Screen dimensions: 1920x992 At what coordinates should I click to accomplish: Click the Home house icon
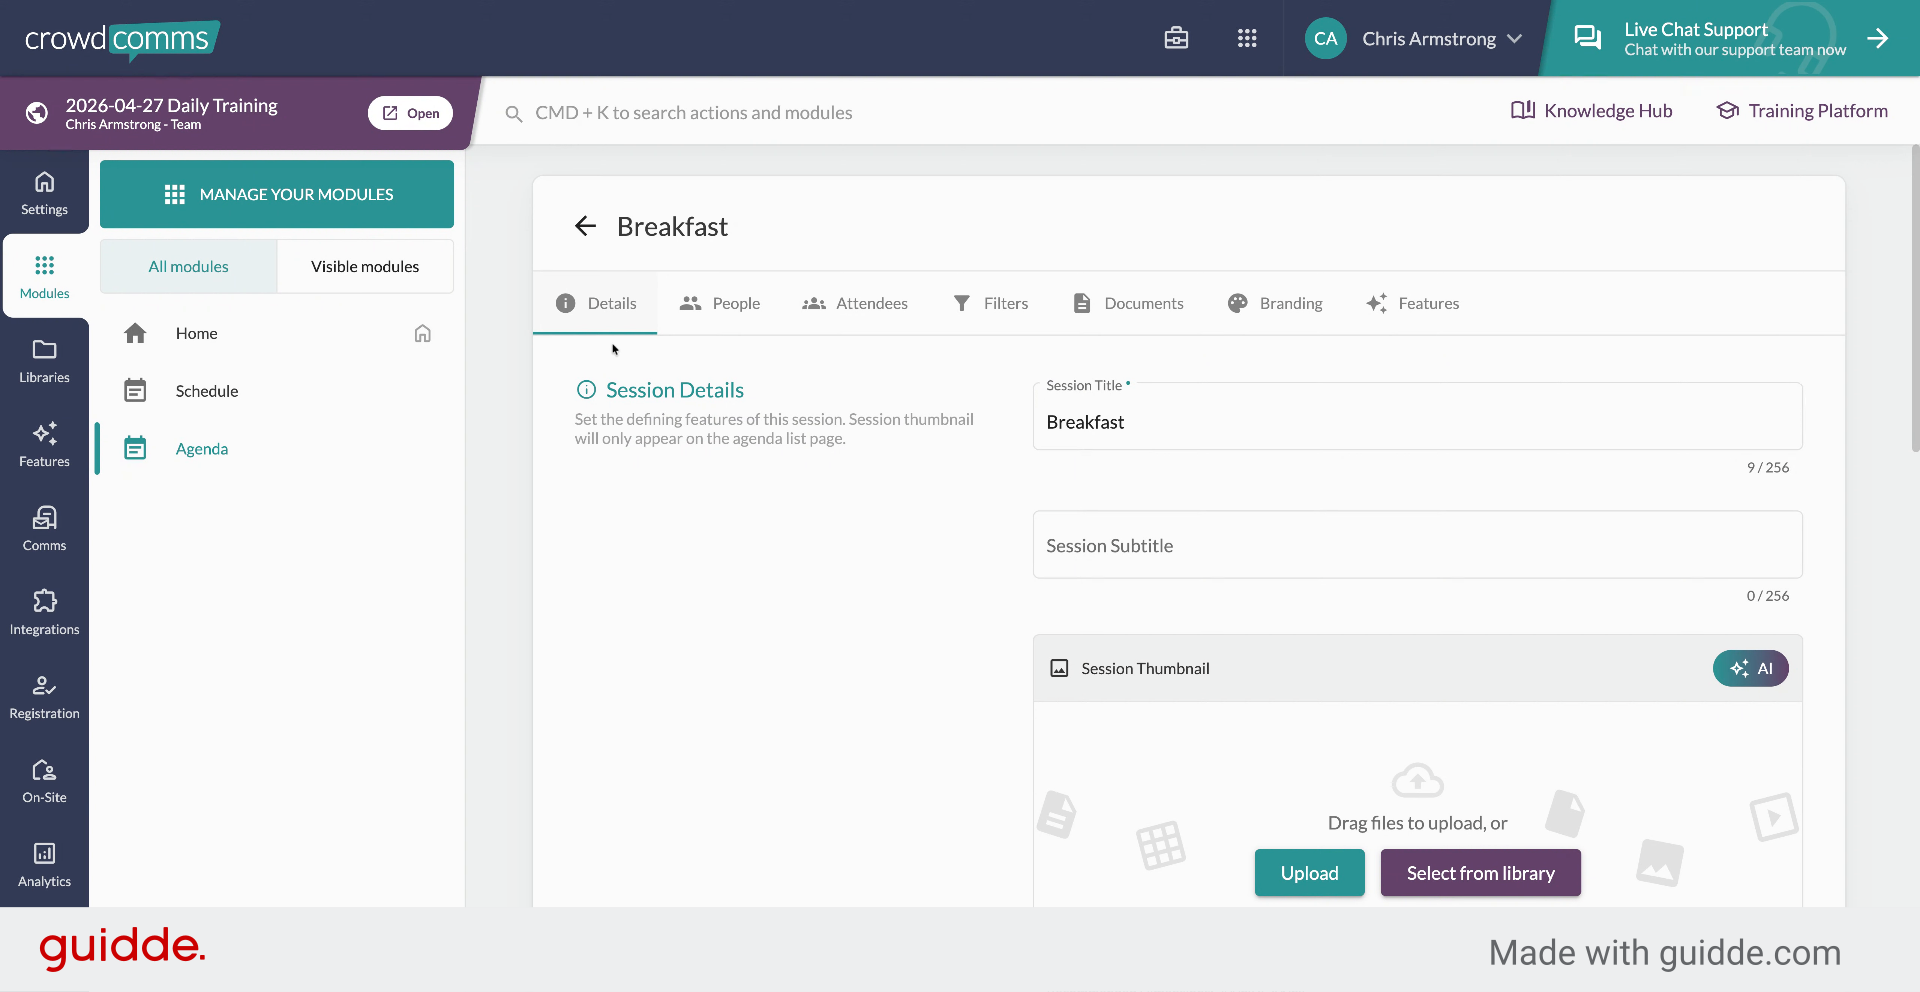(x=135, y=333)
